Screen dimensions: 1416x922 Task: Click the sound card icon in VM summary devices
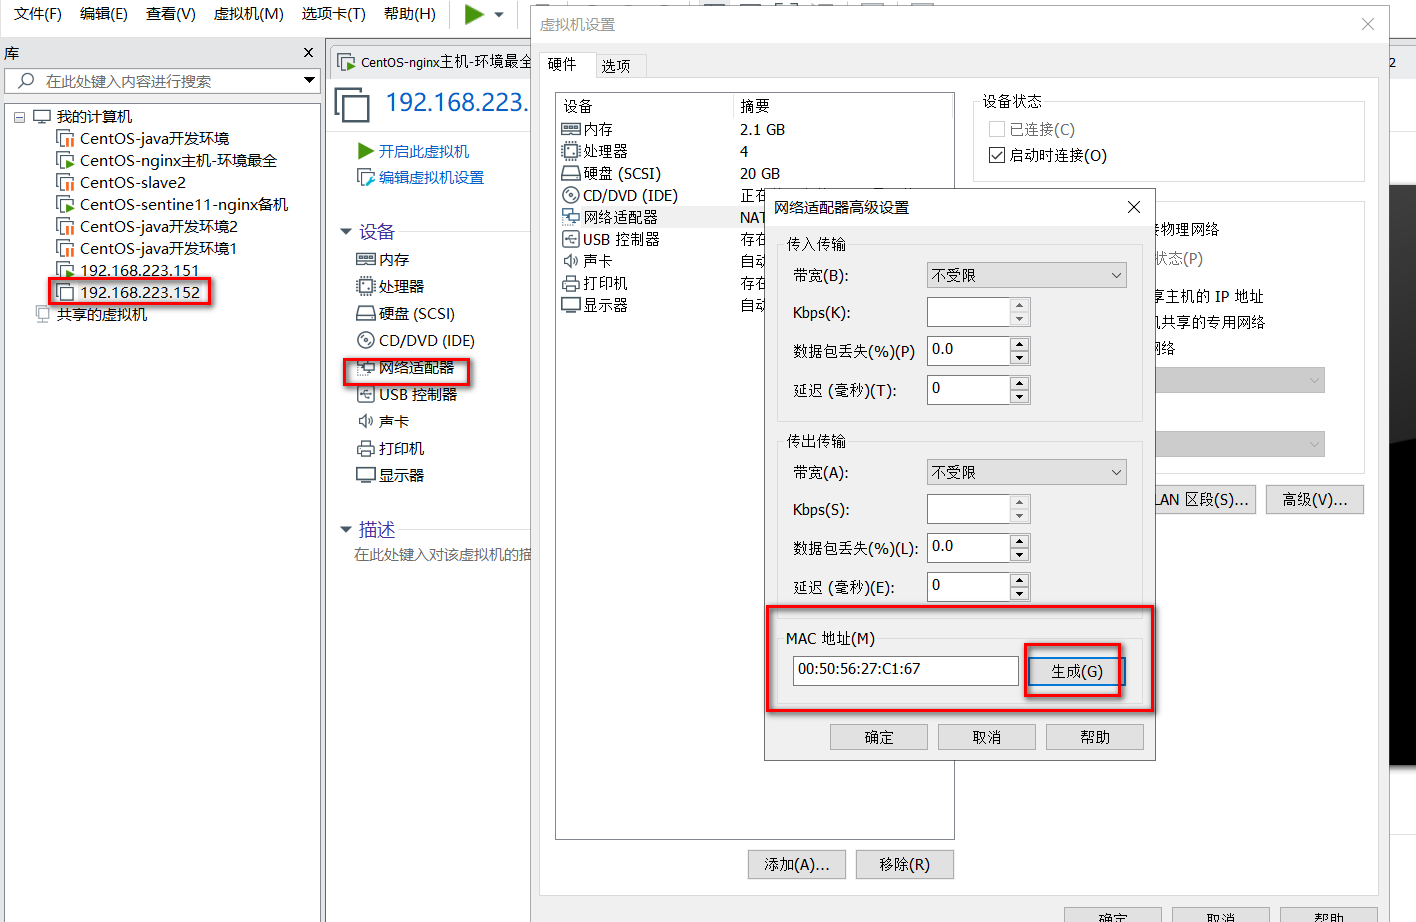click(x=366, y=421)
